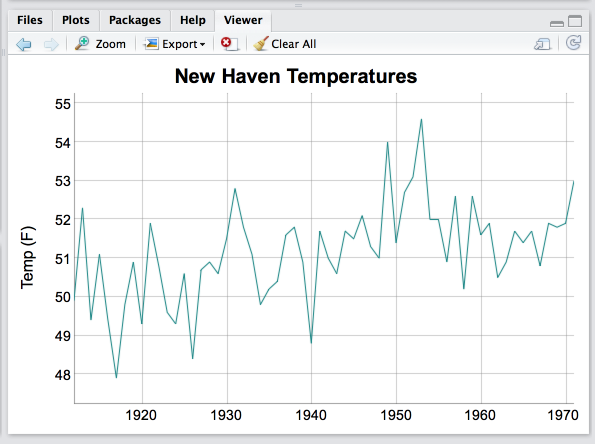The height and width of the screenshot is (444, 595).
Task: Go forward with the right arrow icon
Action: pos(51,44)
